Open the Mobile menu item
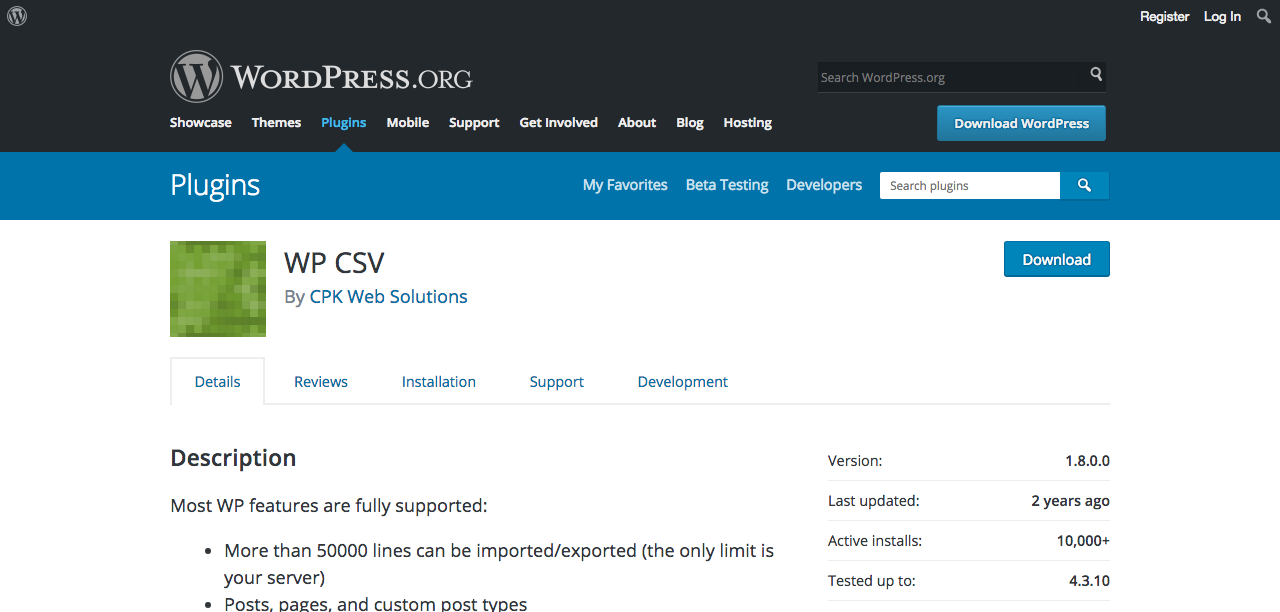Viewport: 1280px width, 612px height. 408,123
